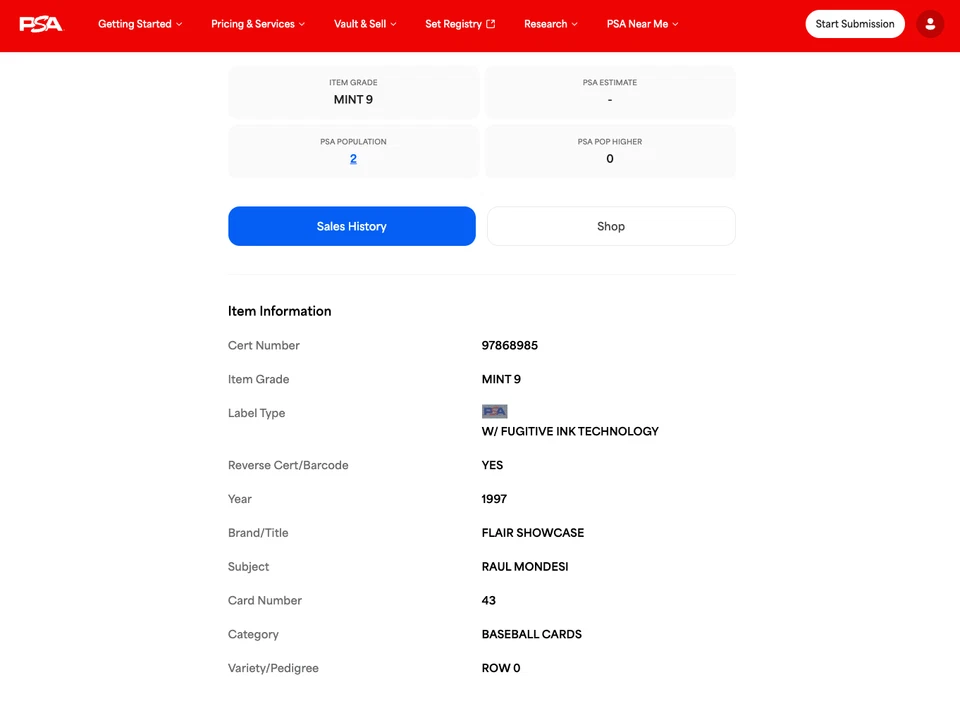This screenshot has width=960, height=713.
Task: Click the variety ROW 0
Action: coord(501,668)
